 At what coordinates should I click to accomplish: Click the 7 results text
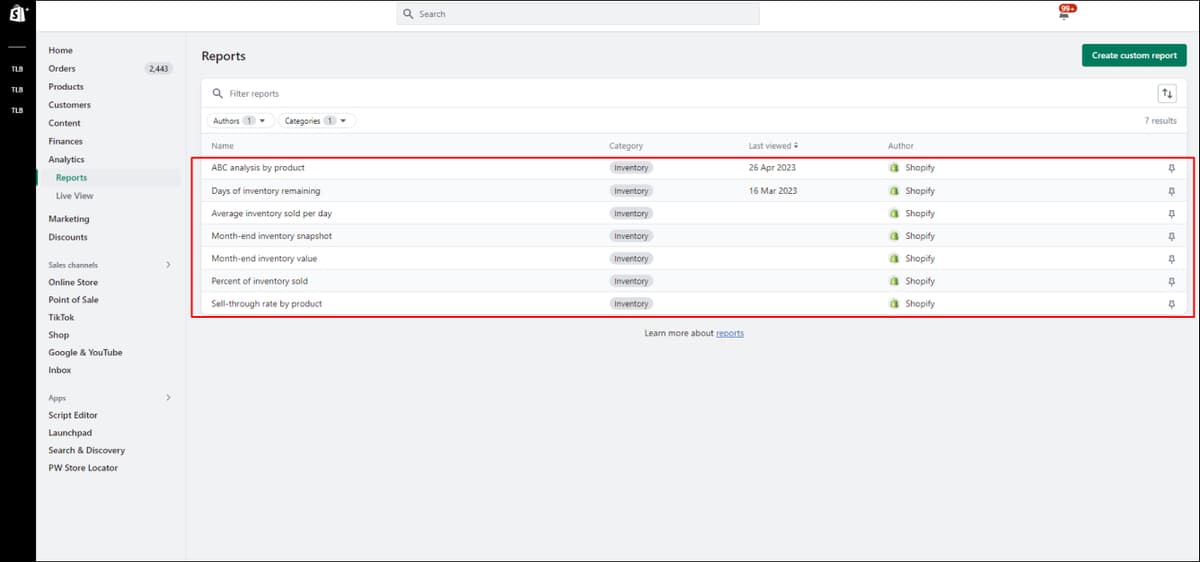pyautogui.click(x=1161, y=121)
